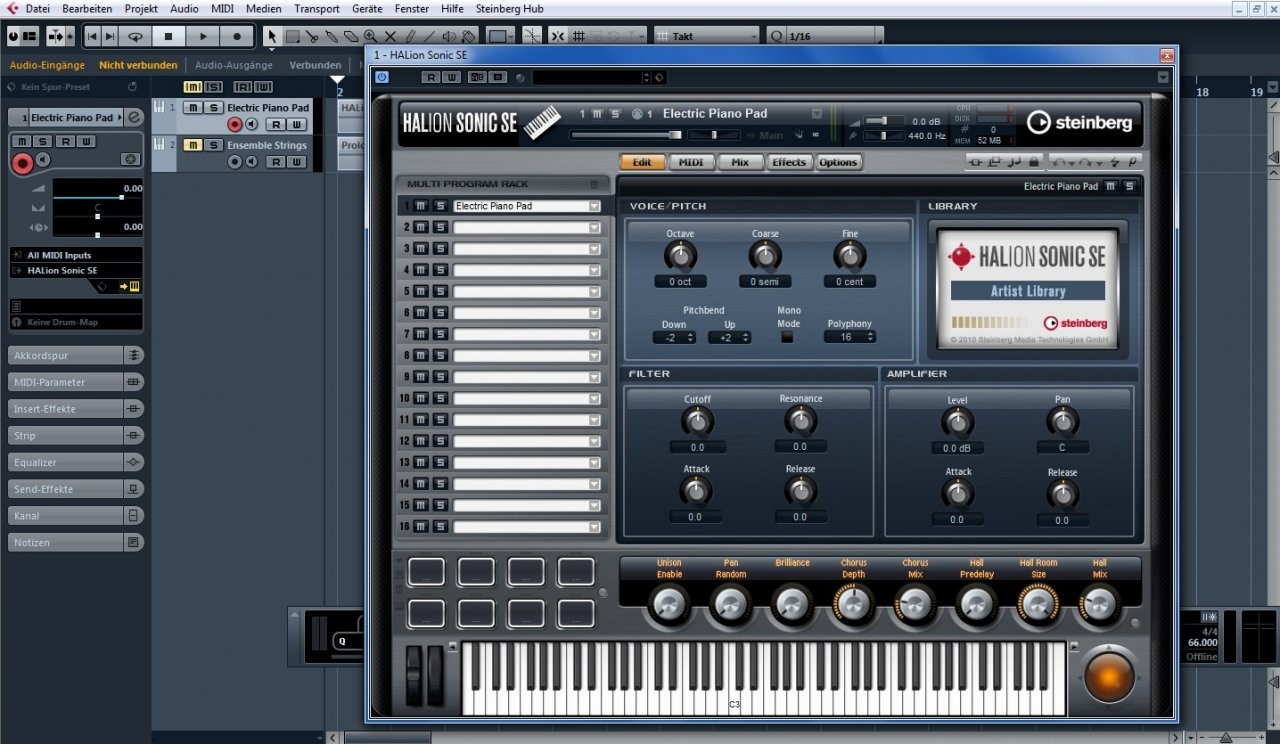Screen dimensions: 1280x744
Task: Open the 1/16 quantize preset dropdown
Action: click(x=825, y=36)
